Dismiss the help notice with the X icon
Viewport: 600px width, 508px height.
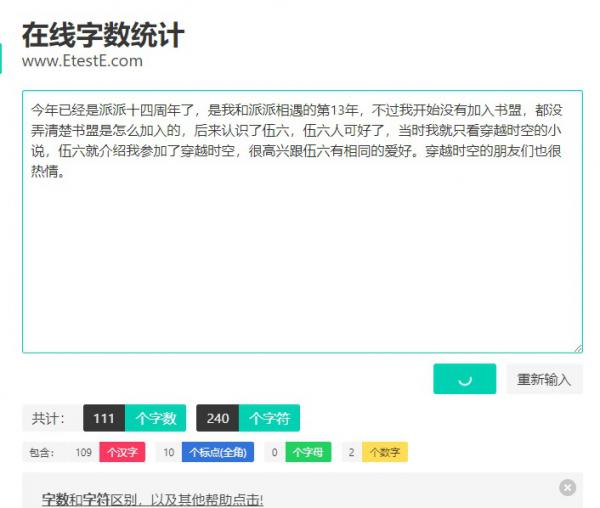pos(567,487)
